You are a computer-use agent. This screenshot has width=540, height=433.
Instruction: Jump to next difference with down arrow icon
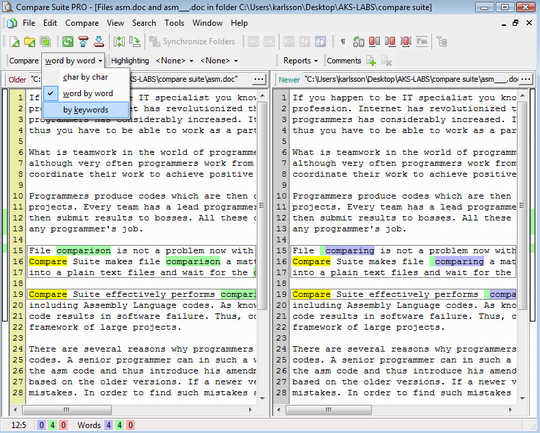(x=99, y=42)
